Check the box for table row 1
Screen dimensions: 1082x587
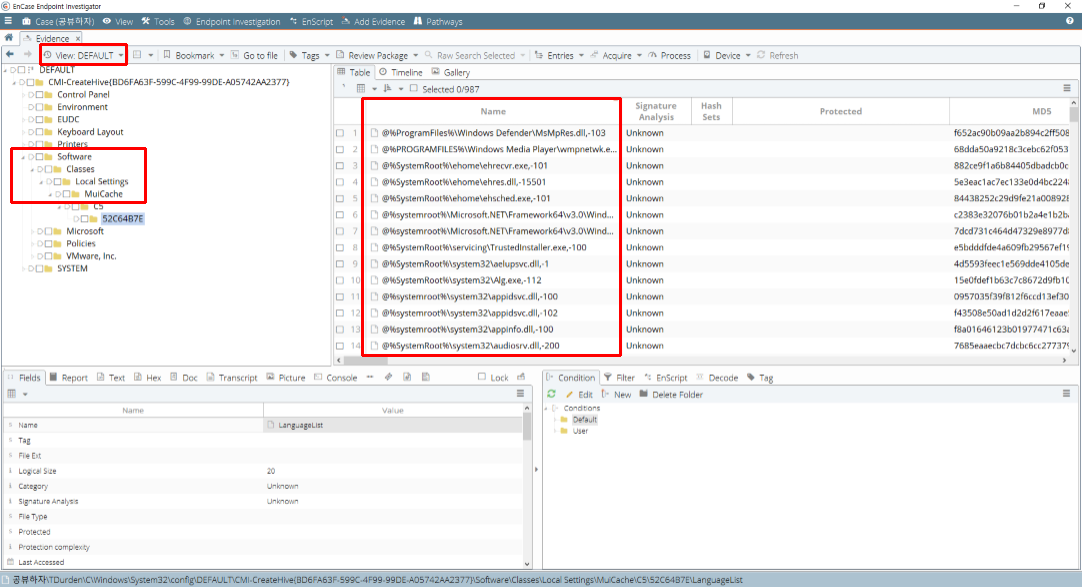pyautogui.click(x=340, y=133)
